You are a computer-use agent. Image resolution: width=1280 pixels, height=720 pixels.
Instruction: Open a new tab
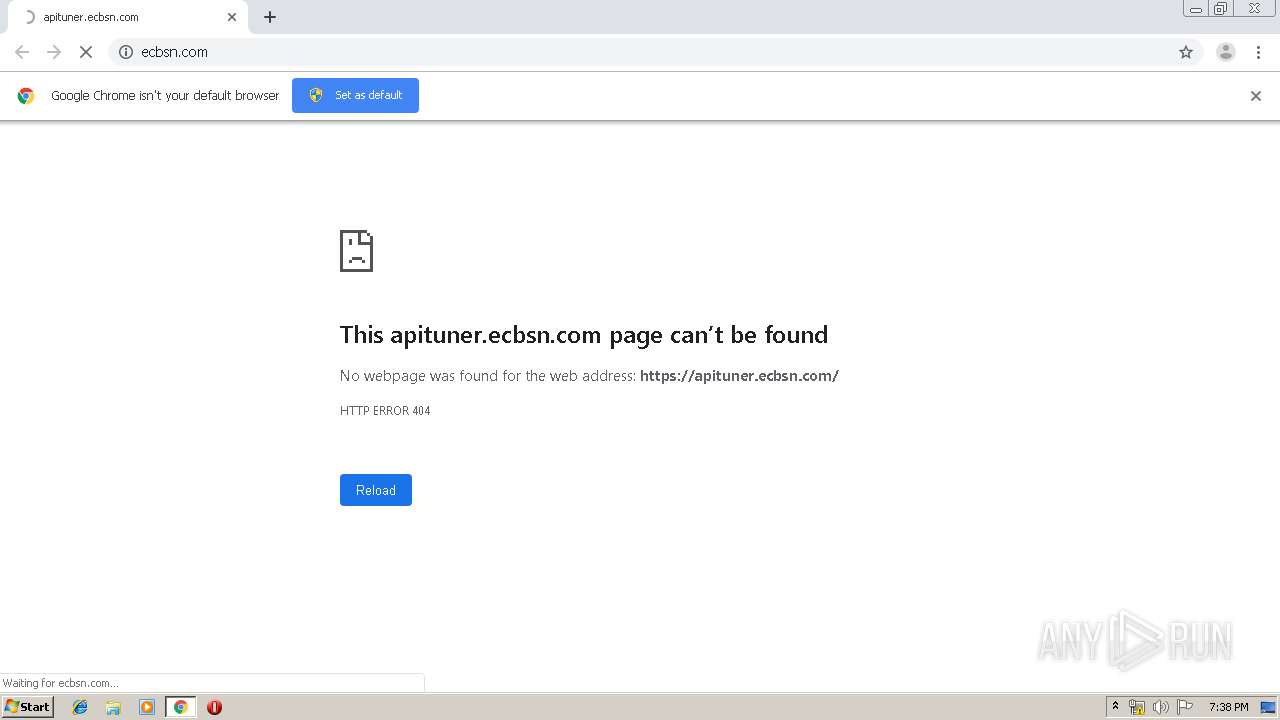click(x=270, y=17)
